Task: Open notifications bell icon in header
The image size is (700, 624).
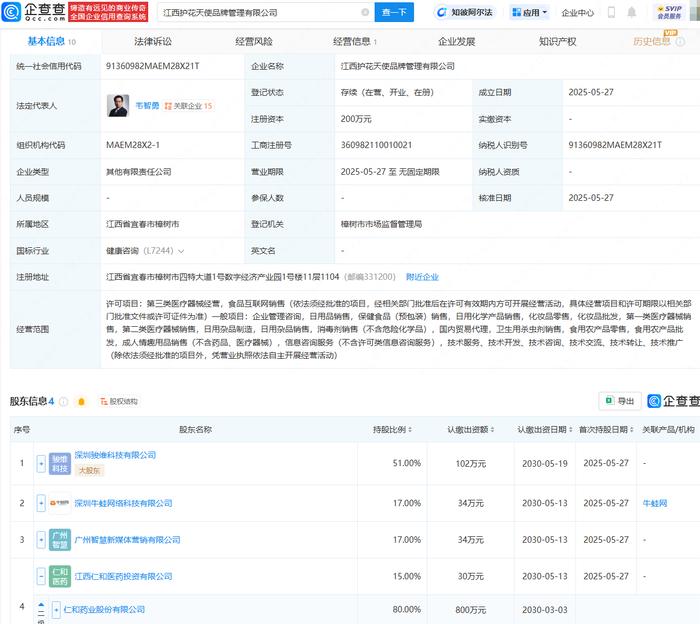Action: pyautogui.click(x=631, y=12)
